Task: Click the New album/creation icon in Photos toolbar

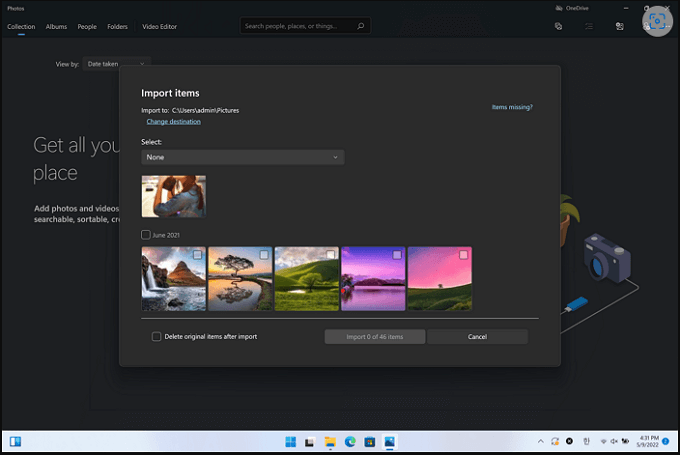Action: click(x=559, y=26)
